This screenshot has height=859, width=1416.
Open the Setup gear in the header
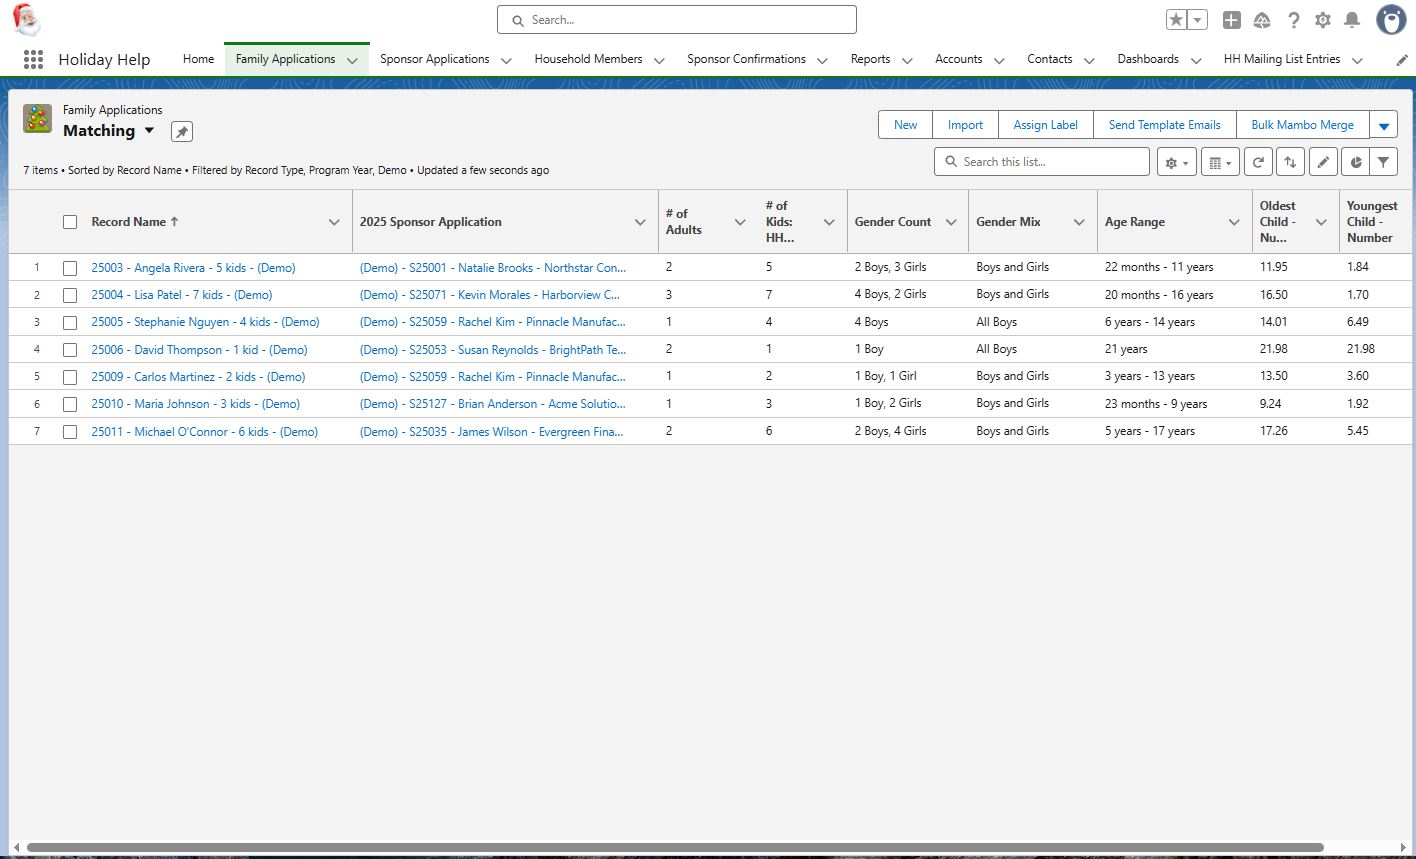(x=1323, y=20)
